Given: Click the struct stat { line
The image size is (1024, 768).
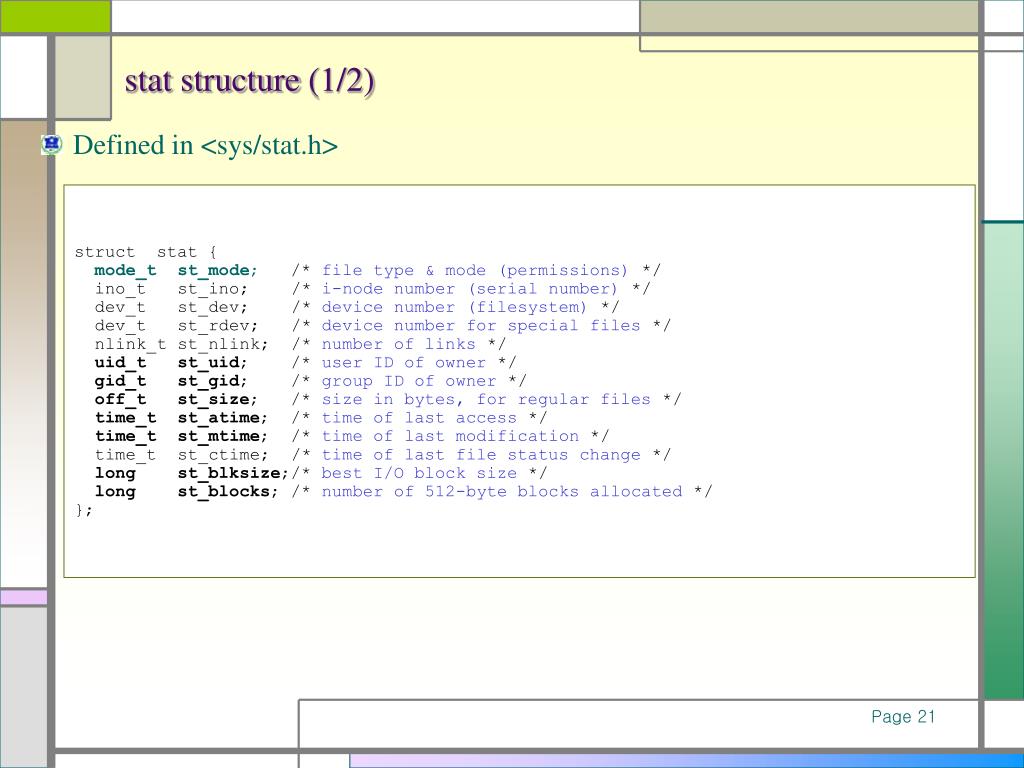Looking at the screenshot, I should [146, 252].
